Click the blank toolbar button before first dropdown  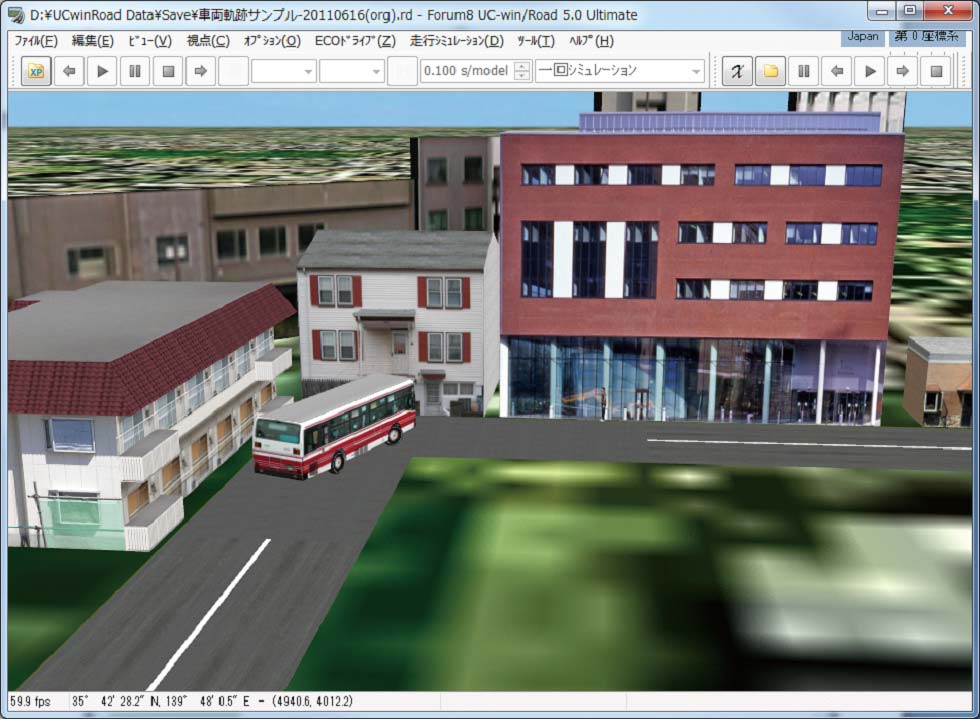point(234,71)
